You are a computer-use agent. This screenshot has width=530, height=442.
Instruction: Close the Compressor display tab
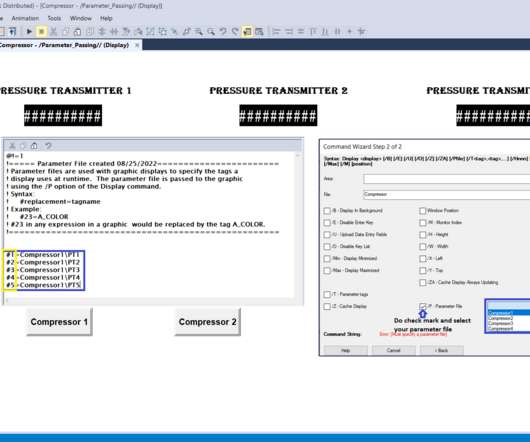pos(137,45)
